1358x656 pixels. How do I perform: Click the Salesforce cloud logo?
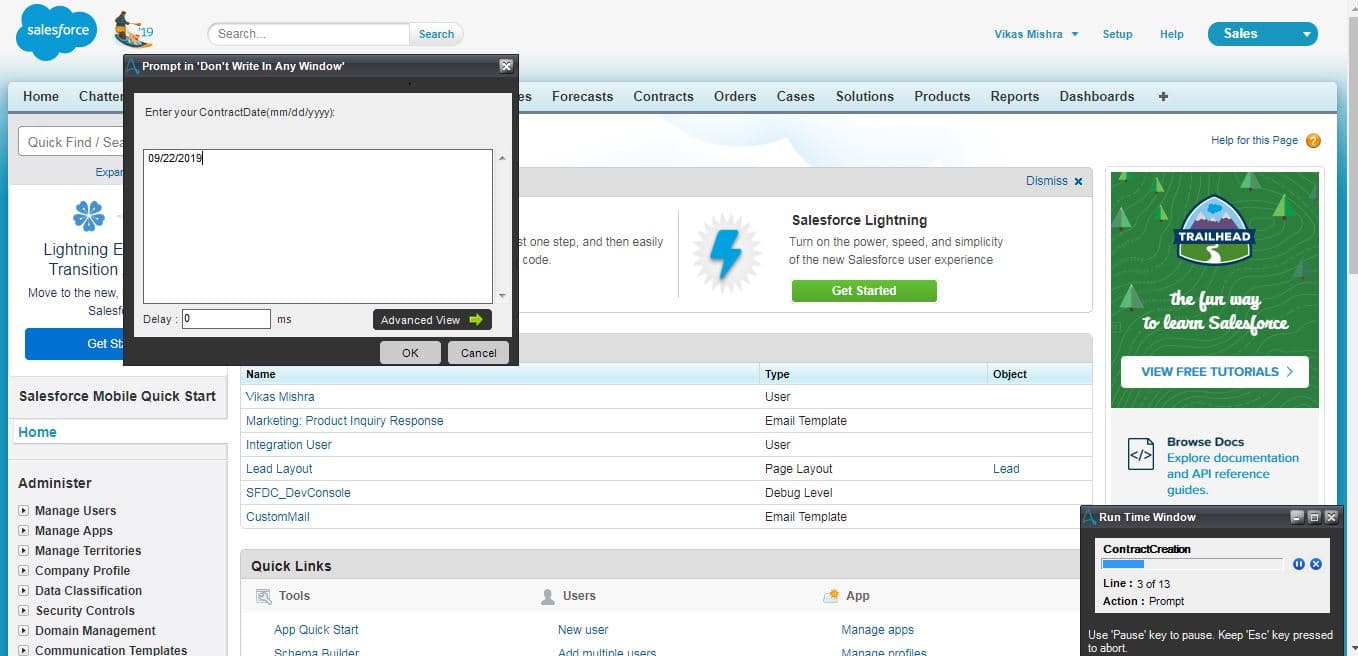coord(57,31)
